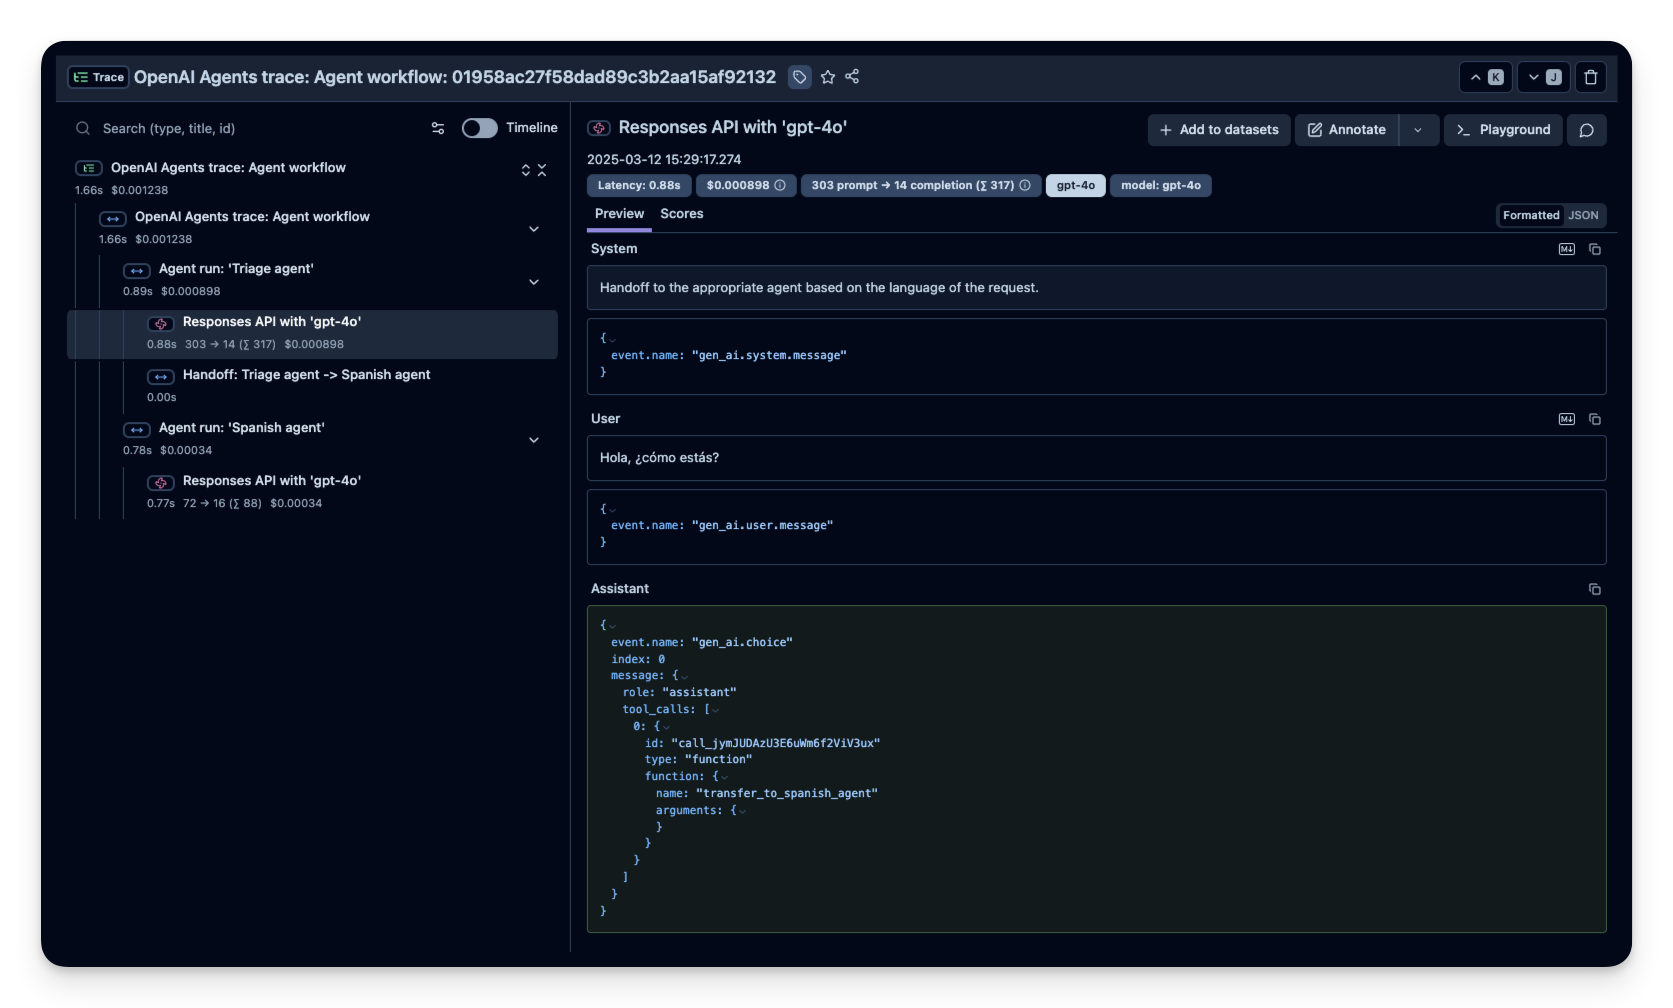Screen dimensions: 1673x1008
Task: Click the Trace label badge in header
Action: (98, 77)
